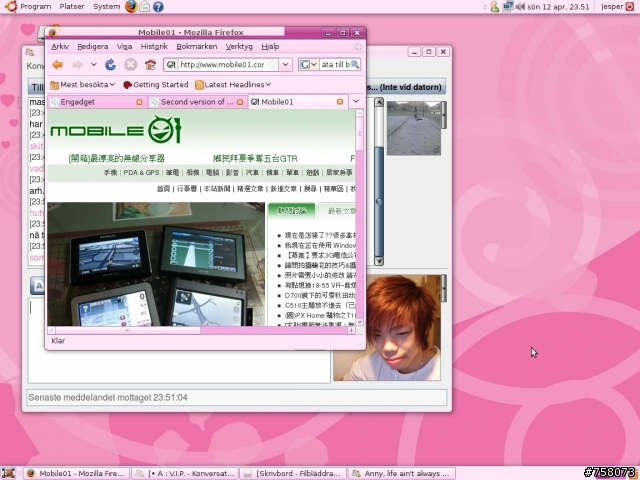This screenshot has width=640, height=480.
Task: Click the Ubuntu logo in panel
Action: click(x=11, y=7)
